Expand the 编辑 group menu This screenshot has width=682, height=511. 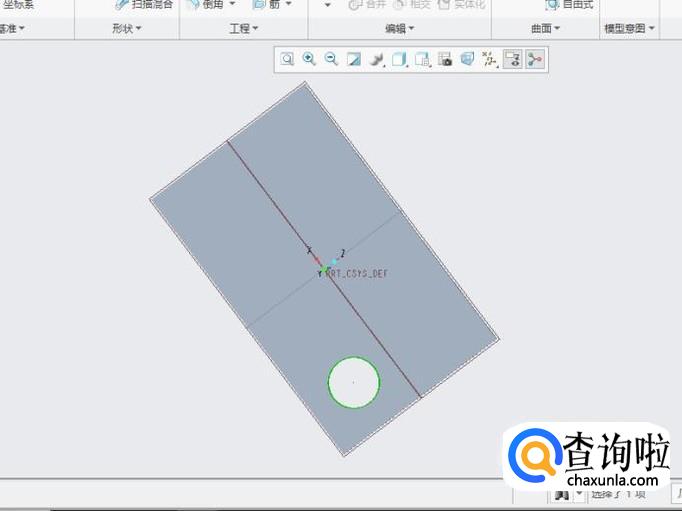click(400, 29)
